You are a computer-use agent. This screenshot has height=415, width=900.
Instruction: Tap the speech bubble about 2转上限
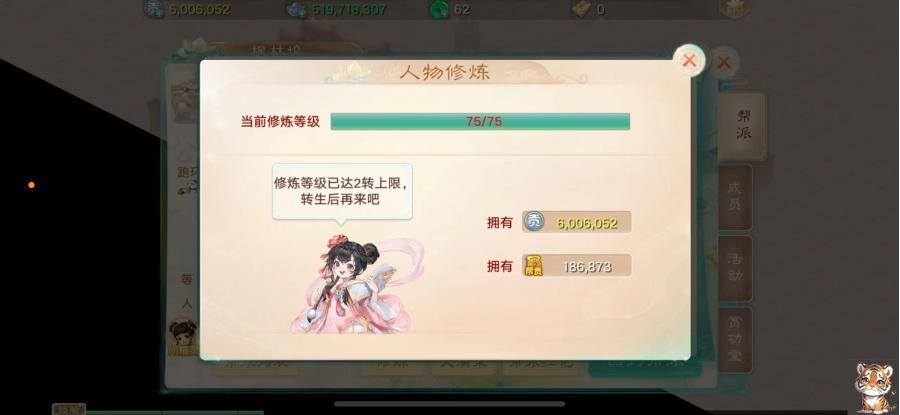click(x=342, y=192)
